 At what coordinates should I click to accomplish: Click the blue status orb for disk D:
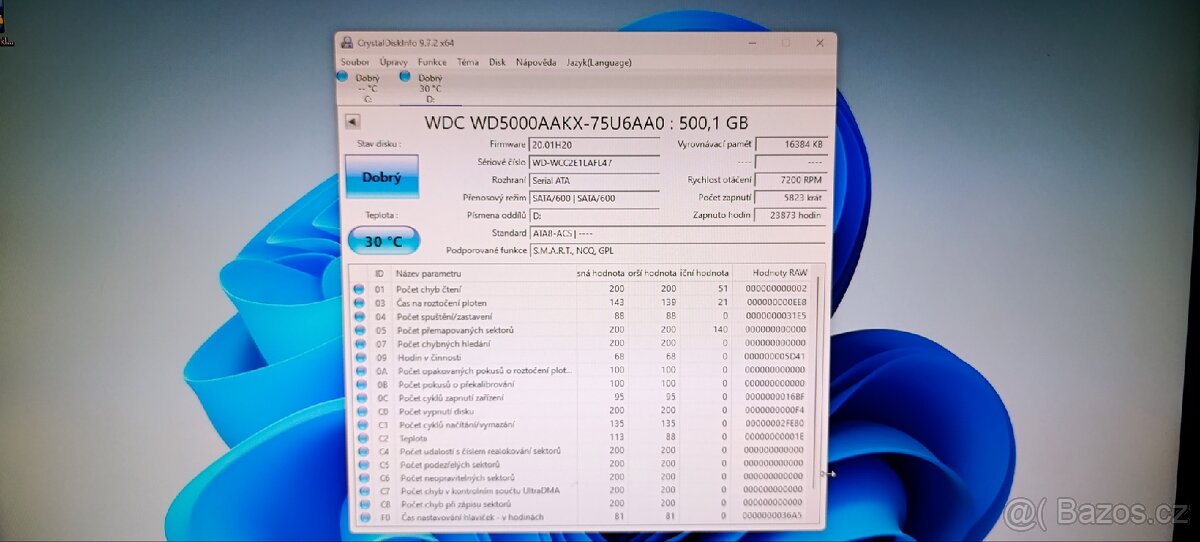(x=405, y=76)
